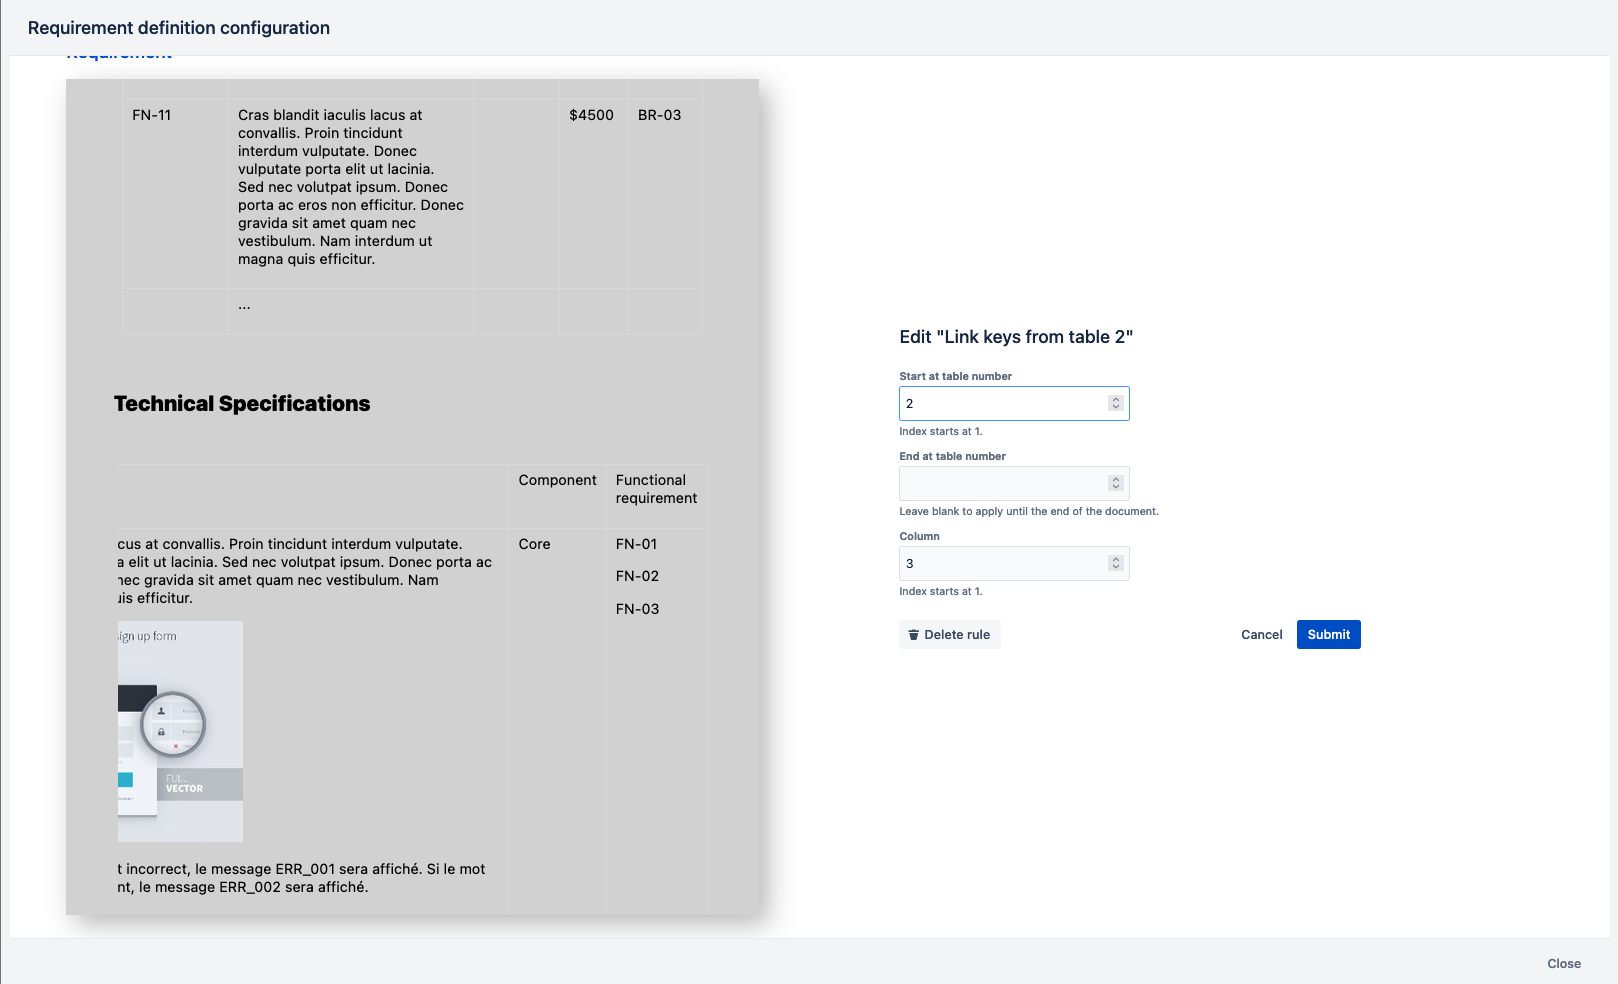Select the FN-02 requirement key
Image resolution: width=1618 pixels, height=984 pixels.
(x=636, y=576)
